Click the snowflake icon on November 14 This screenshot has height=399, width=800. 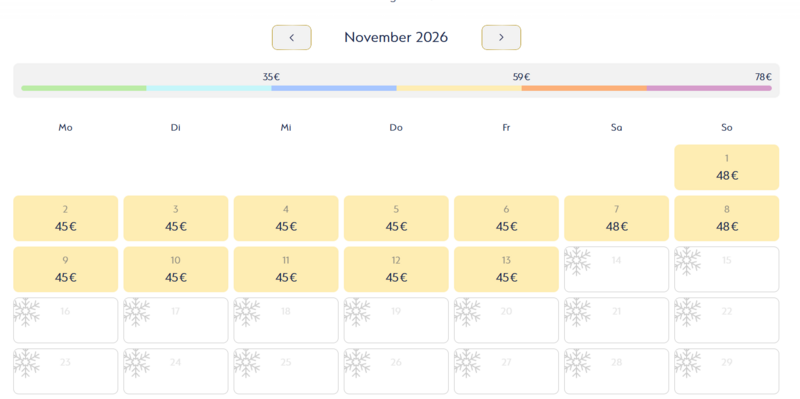click(x=578, y=261)
